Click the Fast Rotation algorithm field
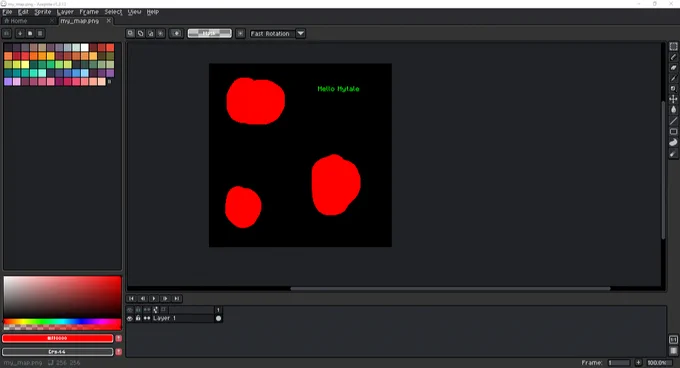This screenshot has height=368, width=680. (x=272, y=33)
